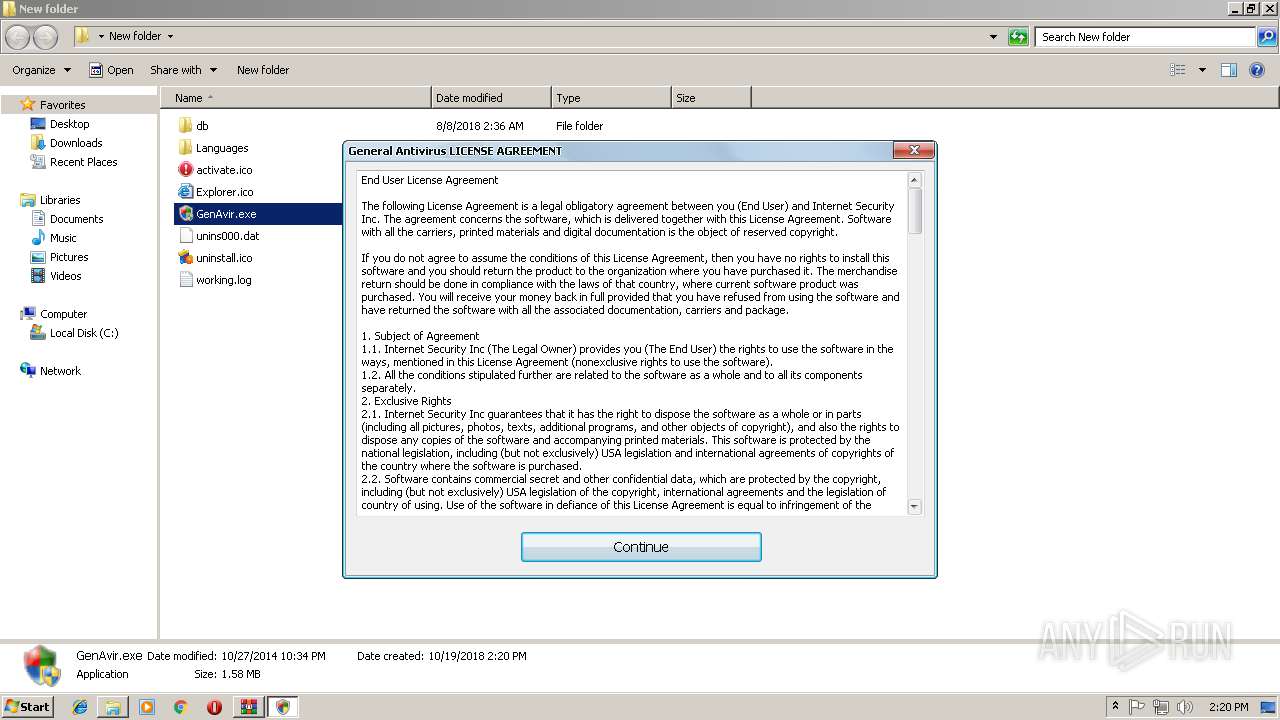
Task: Click the Back navigation button
Action: 17,37
